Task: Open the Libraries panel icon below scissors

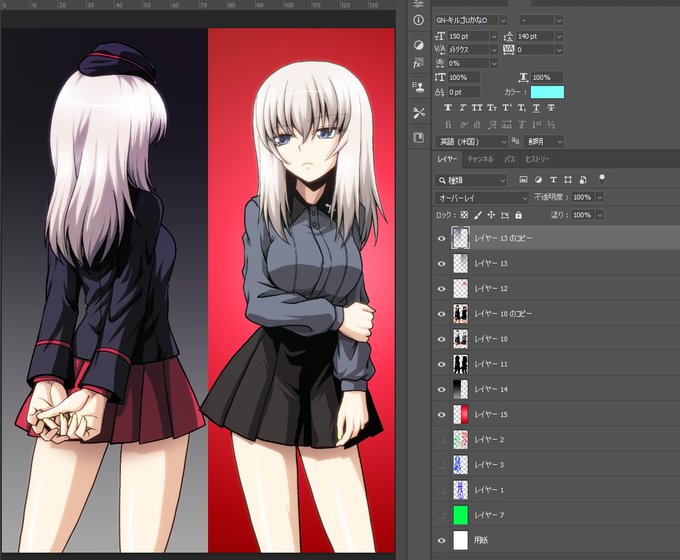Action: tap(418, 138)
